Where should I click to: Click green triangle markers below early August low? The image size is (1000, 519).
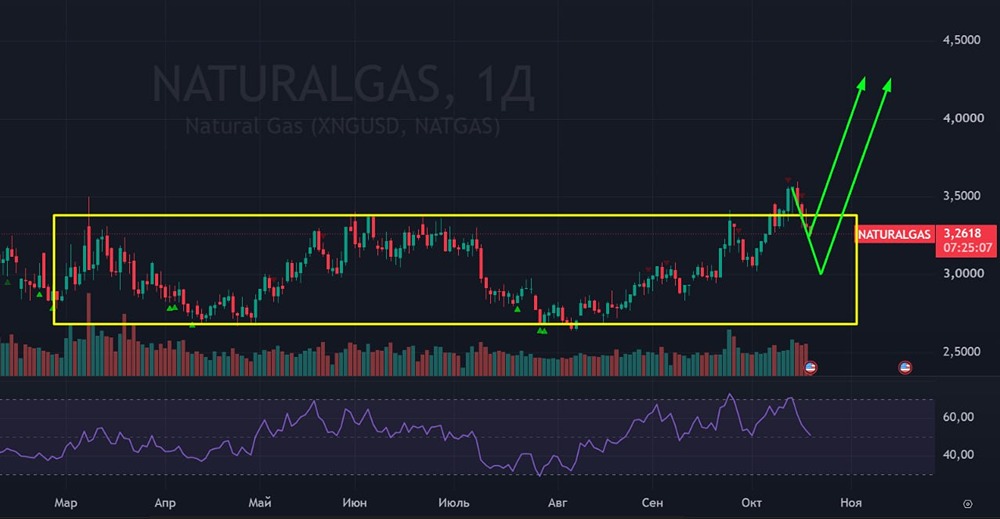[x=541, y=331]
